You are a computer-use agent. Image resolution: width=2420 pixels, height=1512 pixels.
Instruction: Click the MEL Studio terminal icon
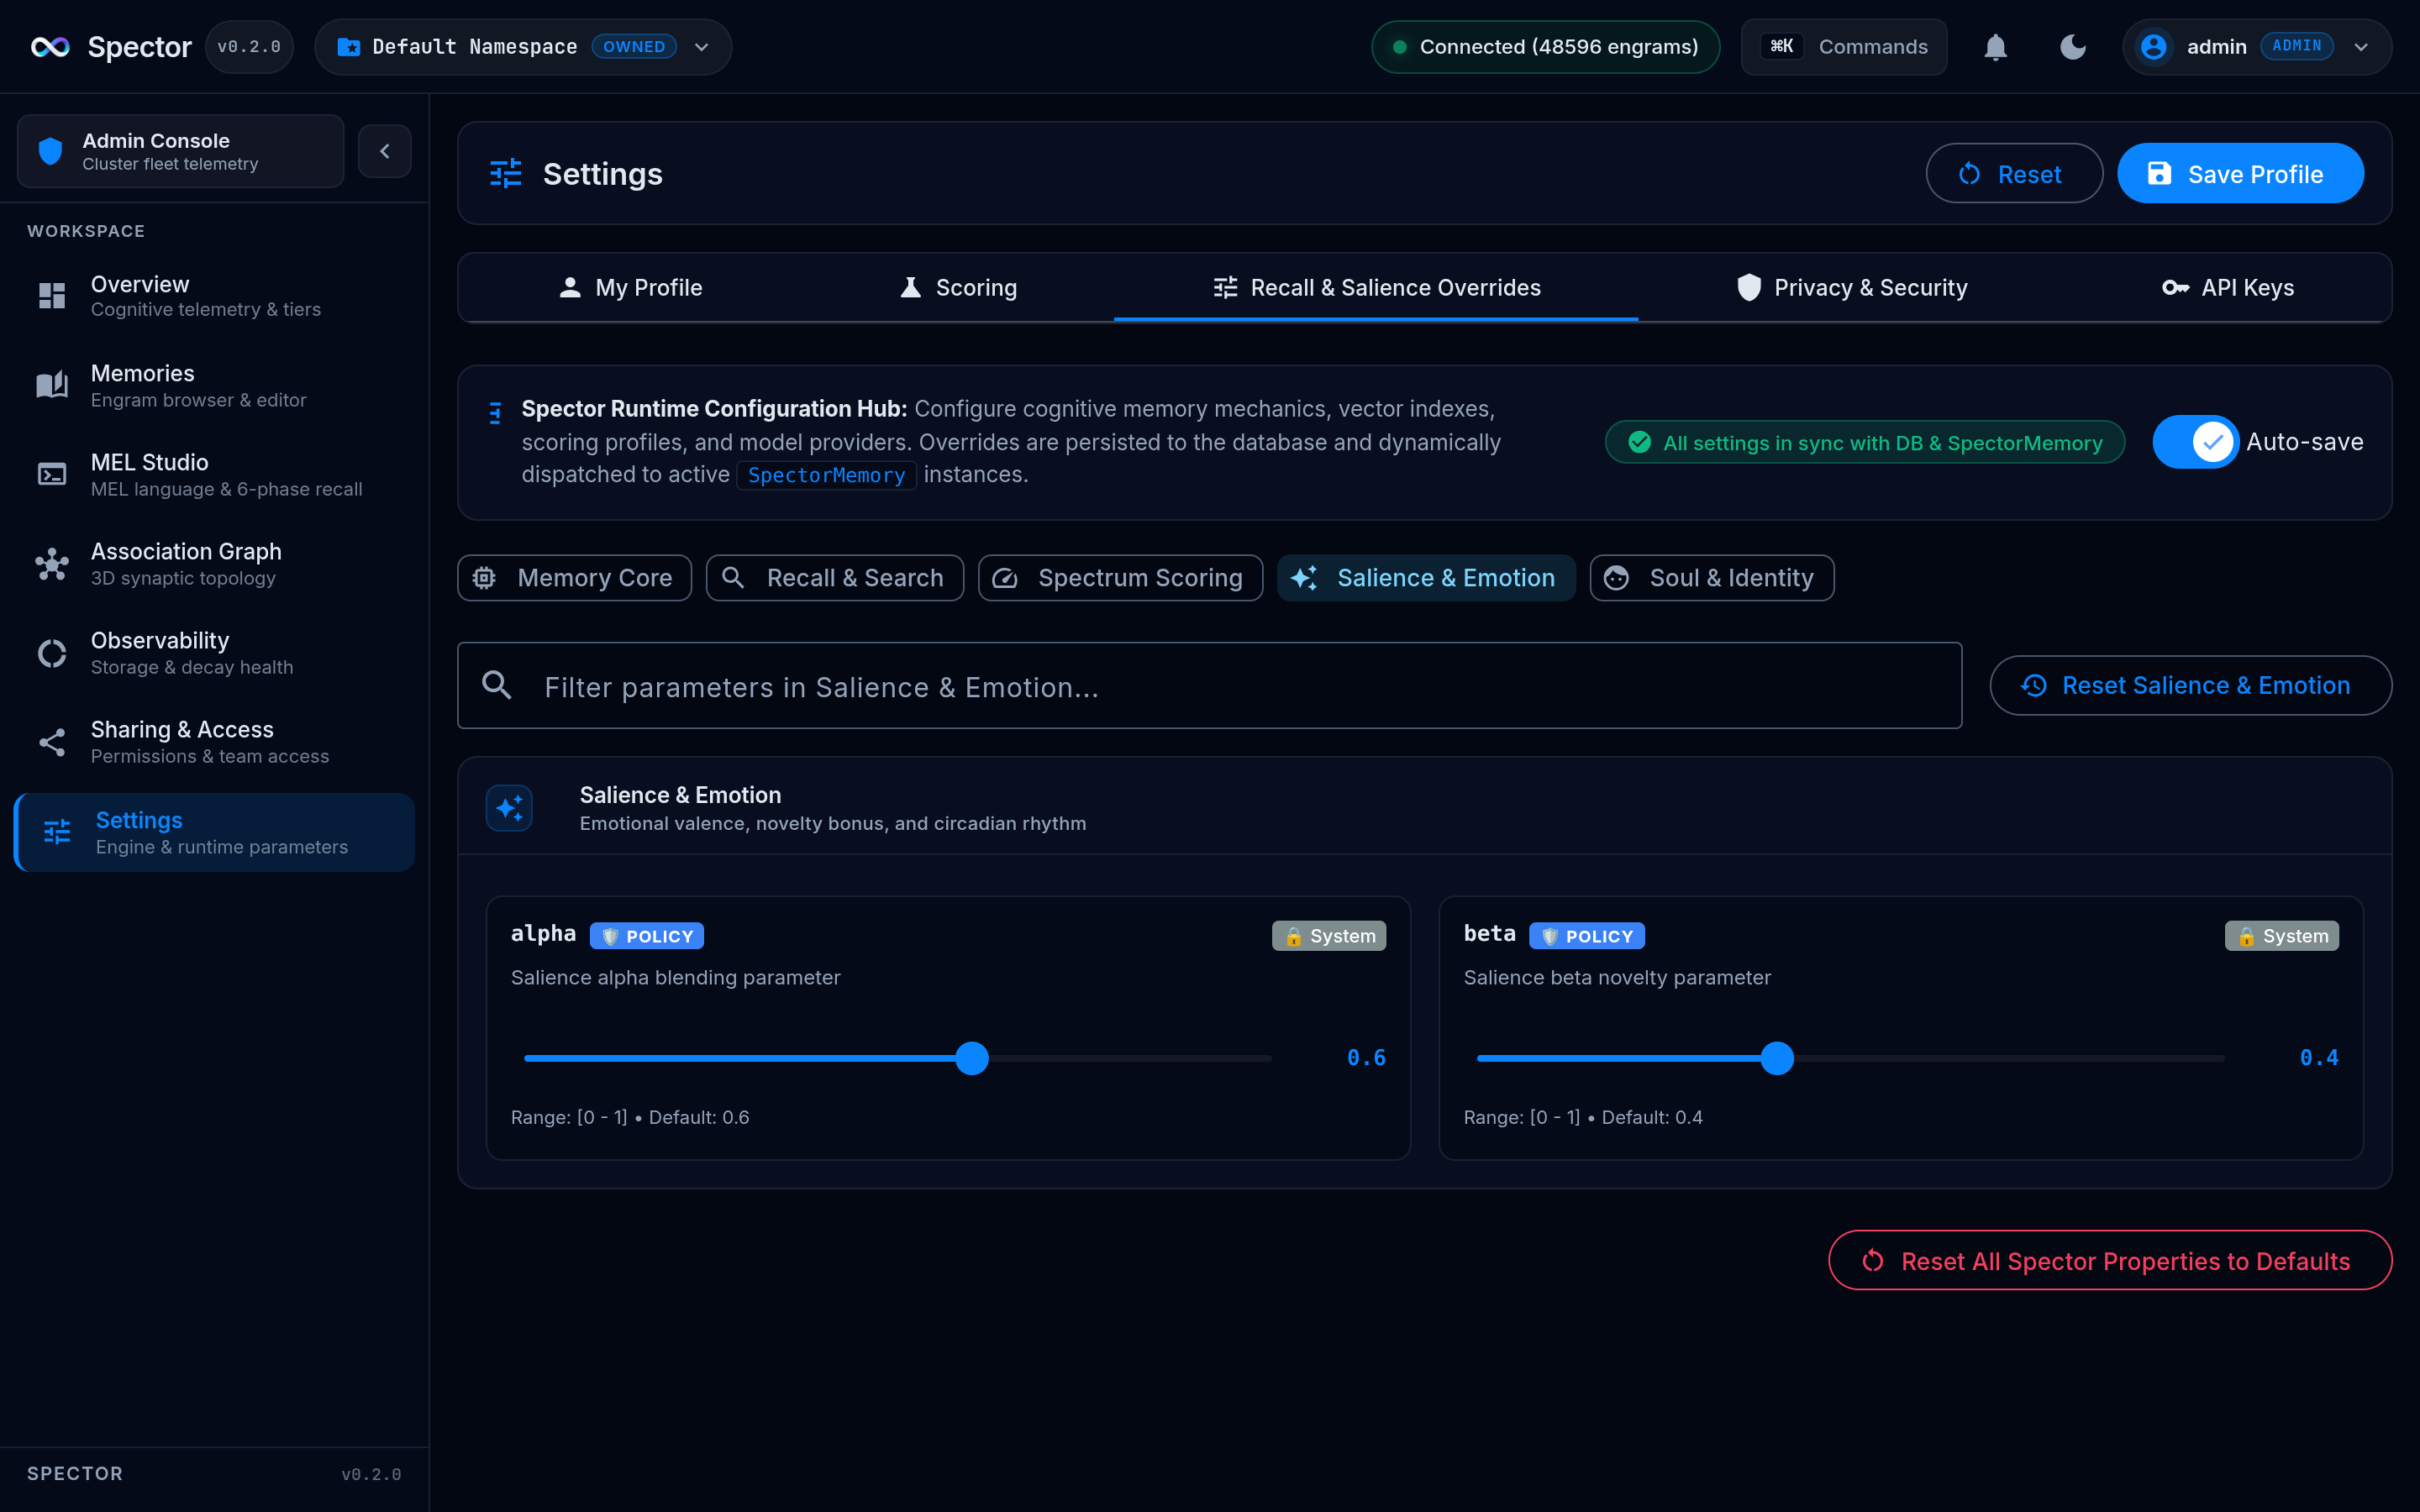pyautogui.click(x=52, y=474)
